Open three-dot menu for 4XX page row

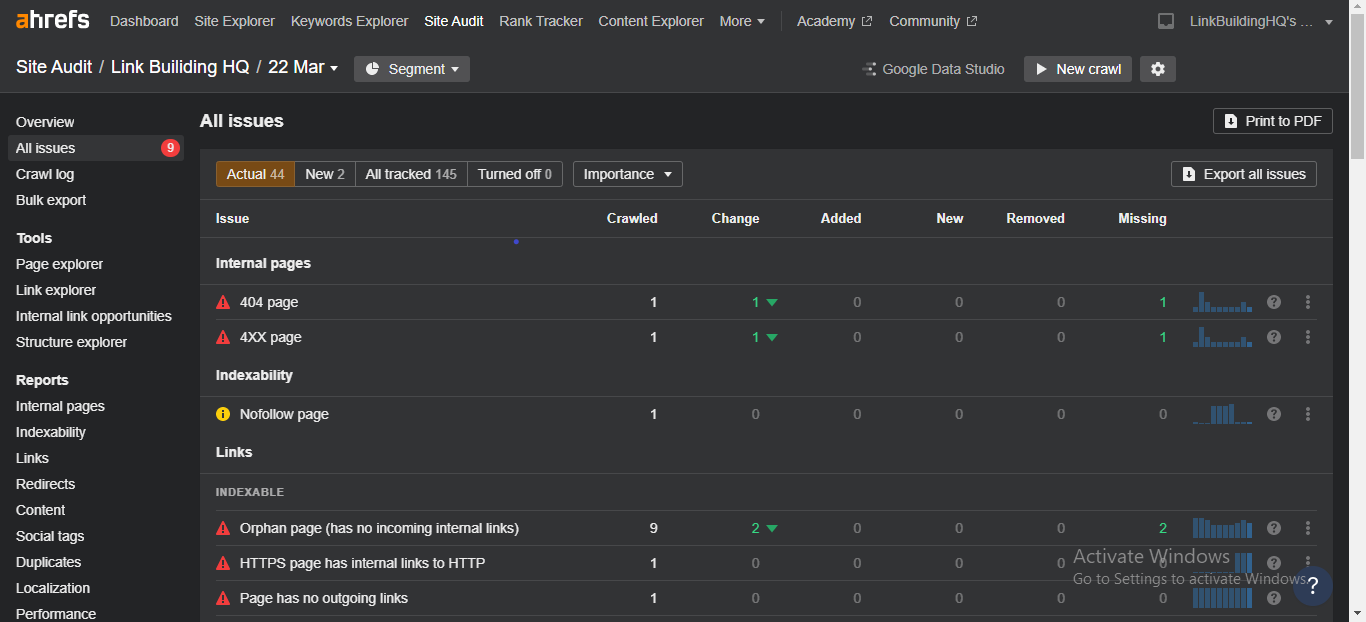coord(1308,337)
